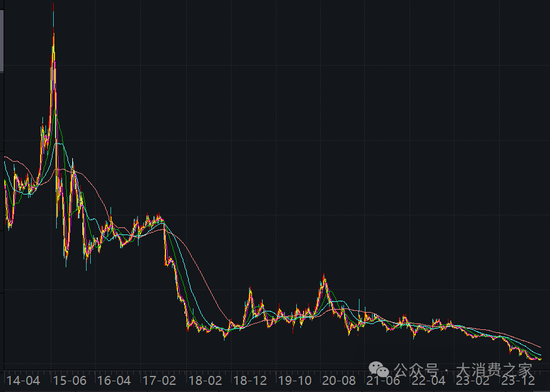Click the 大消费之家 watermark text

pos(494,370)
